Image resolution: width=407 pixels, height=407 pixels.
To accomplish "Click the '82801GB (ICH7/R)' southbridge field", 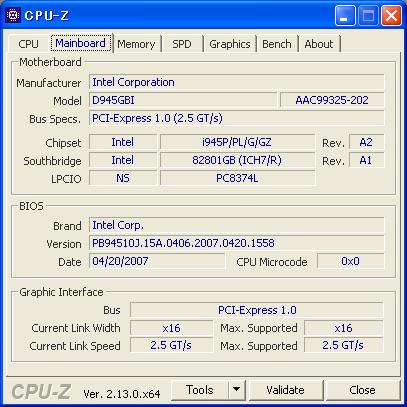I will [x=237, y=160].
